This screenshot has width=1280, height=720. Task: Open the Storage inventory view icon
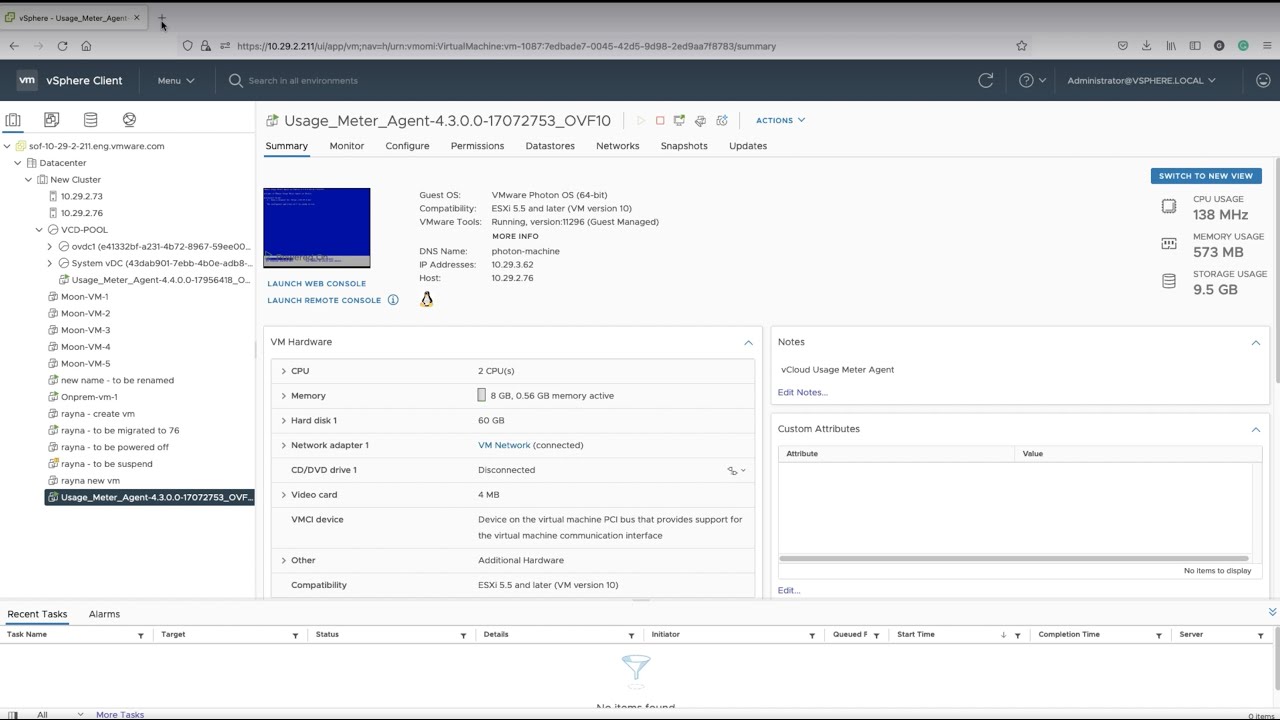click(x=90, y=120)
